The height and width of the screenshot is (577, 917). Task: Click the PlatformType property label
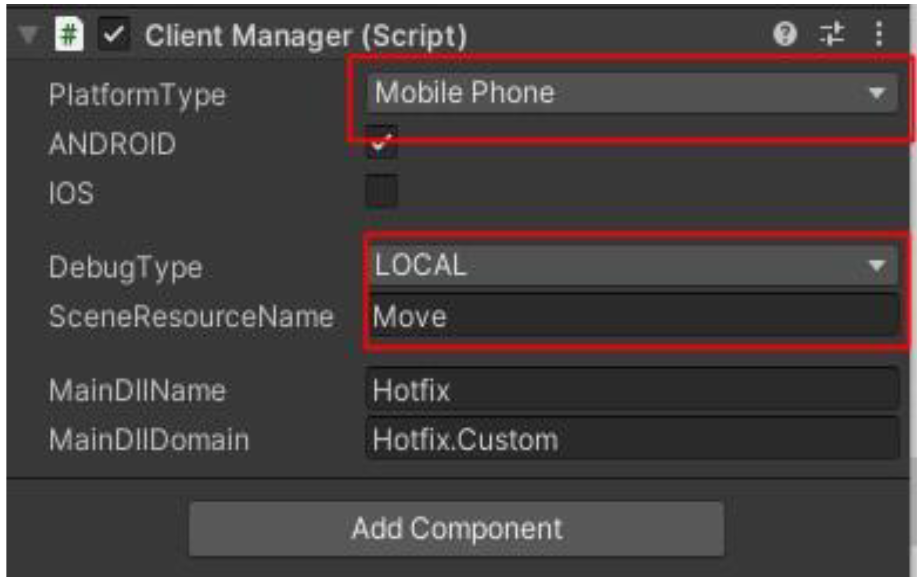coord(137,95)
